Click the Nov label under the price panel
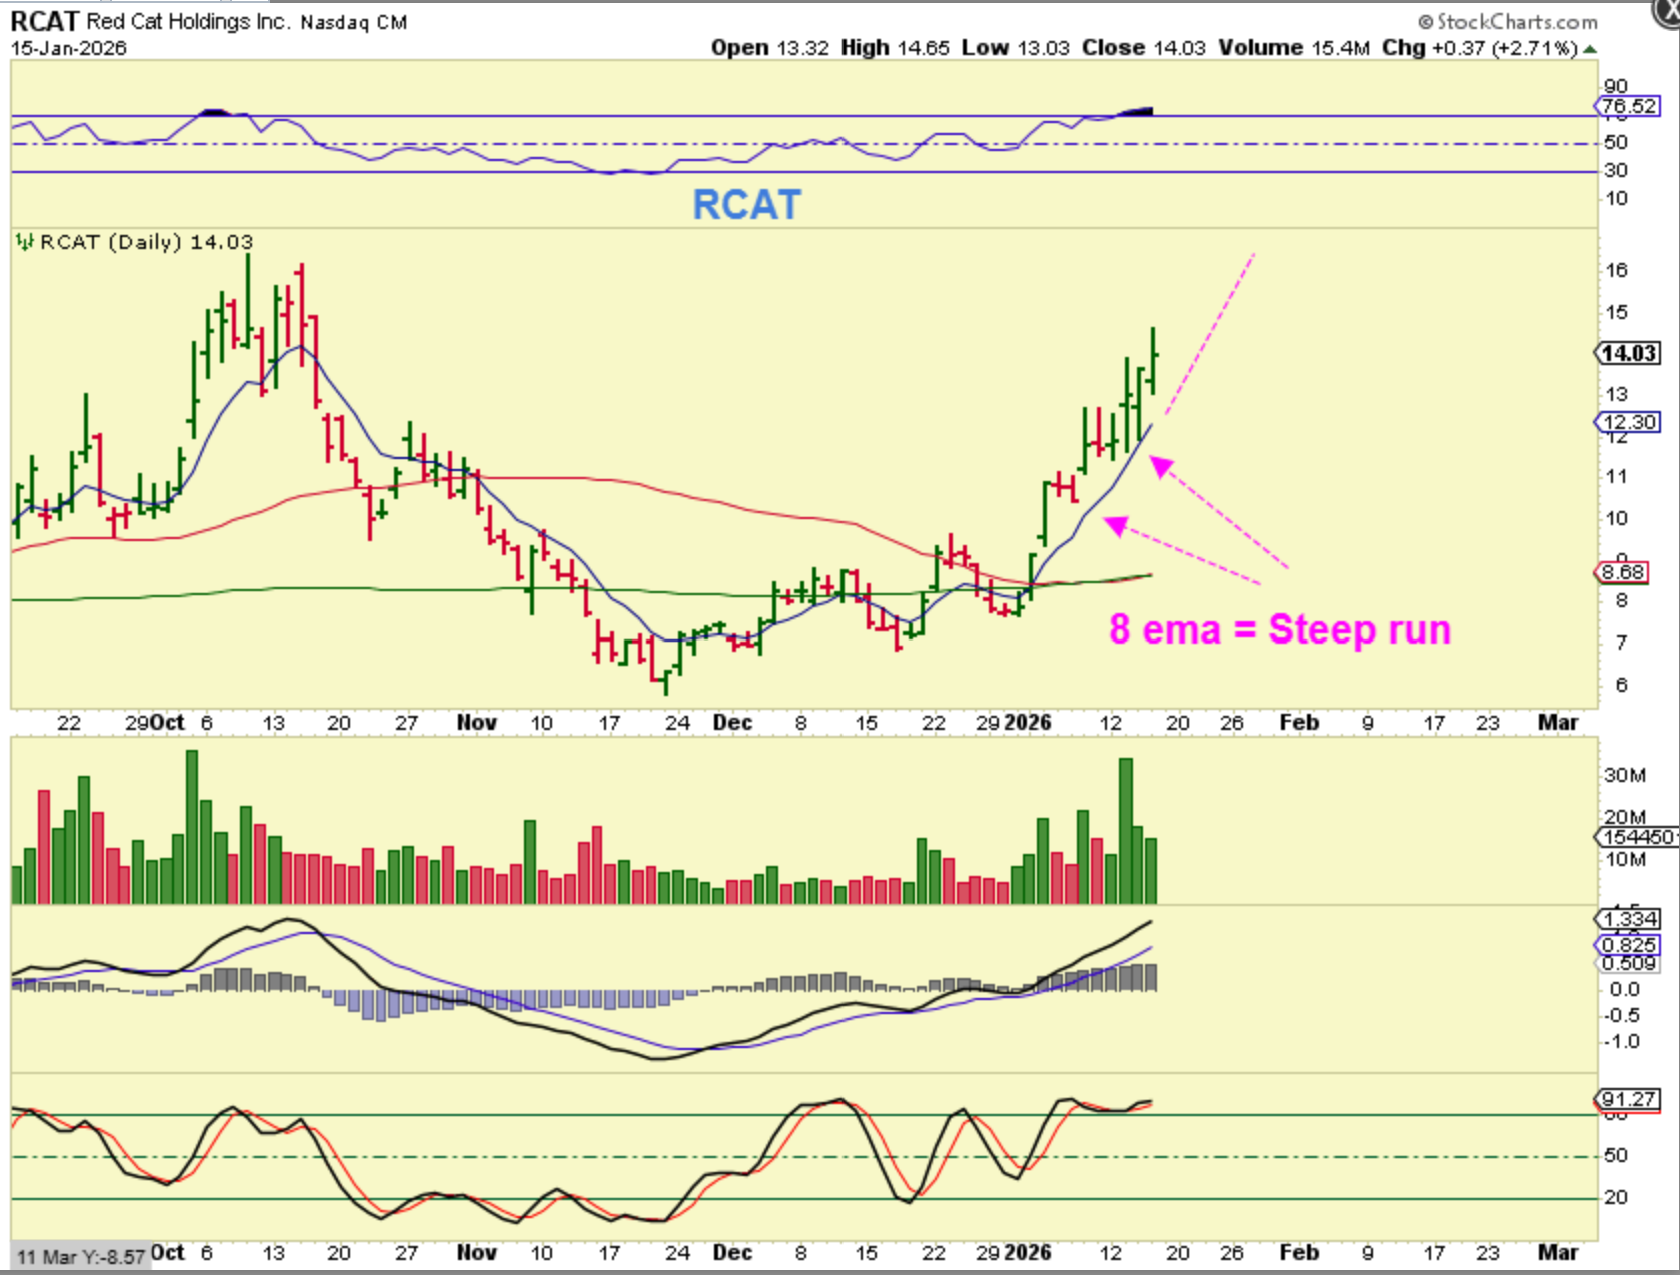This screenshot has height=1275, width=1680. pyautogui.click(x=477, y=723)
